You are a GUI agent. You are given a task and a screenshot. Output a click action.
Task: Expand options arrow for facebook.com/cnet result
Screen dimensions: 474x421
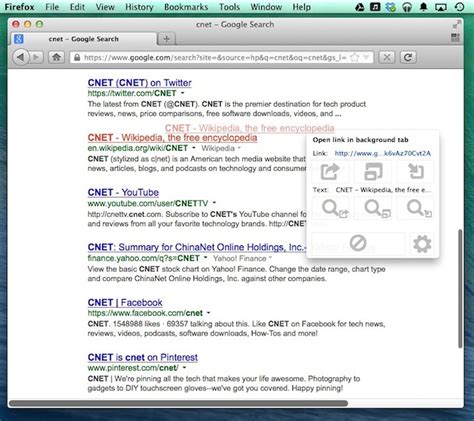208,313
